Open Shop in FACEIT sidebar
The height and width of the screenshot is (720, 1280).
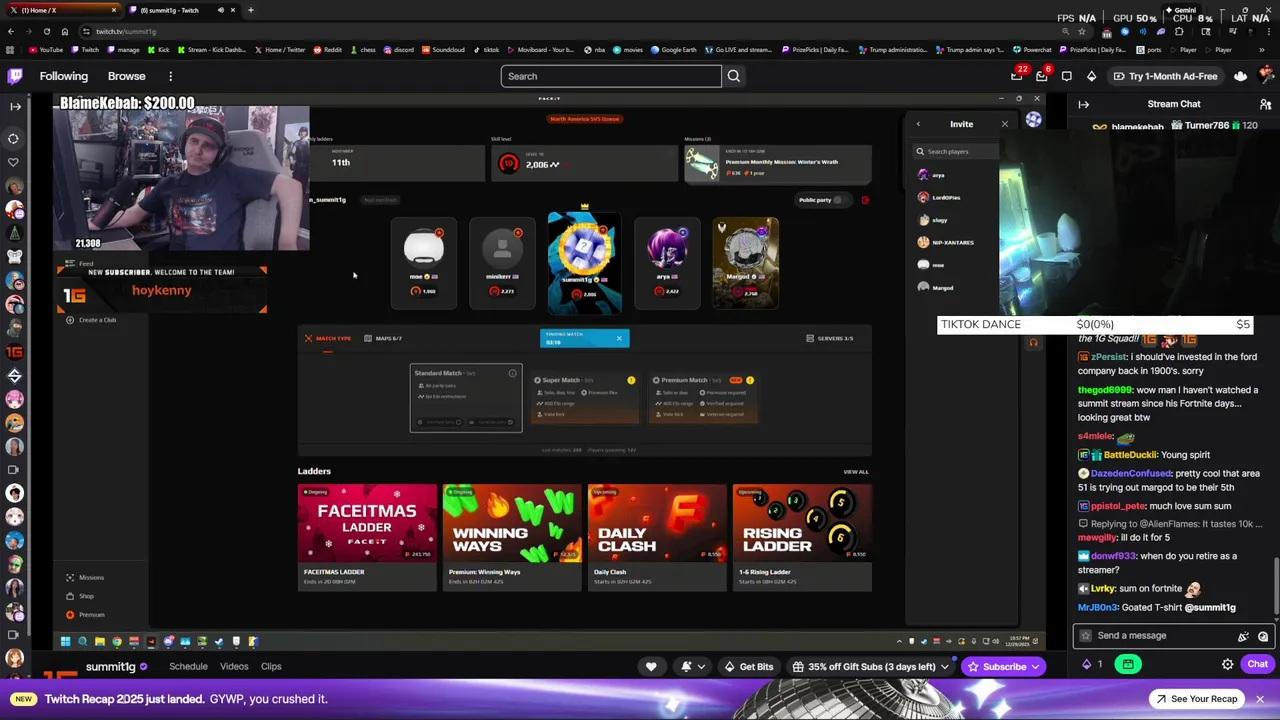(x=81, y=596)
